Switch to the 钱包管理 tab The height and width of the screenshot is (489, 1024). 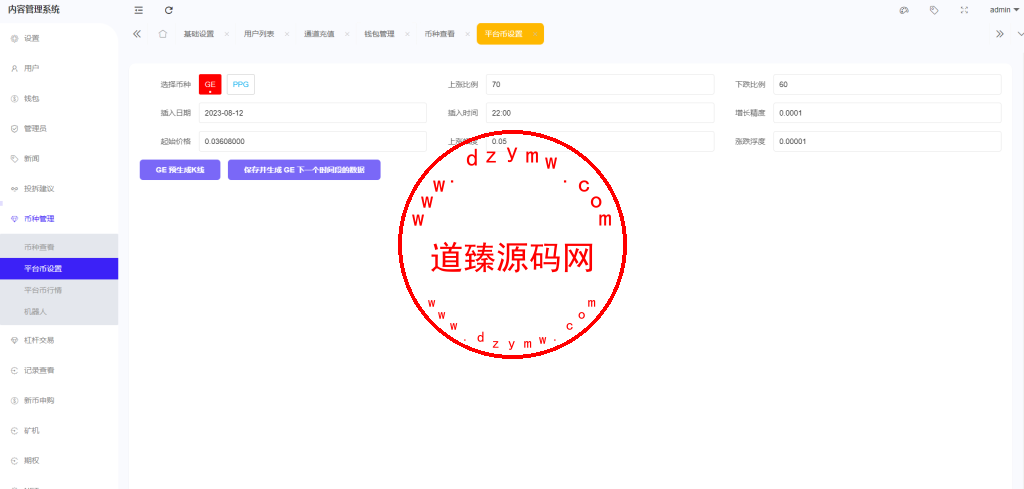tap(379, 34)
